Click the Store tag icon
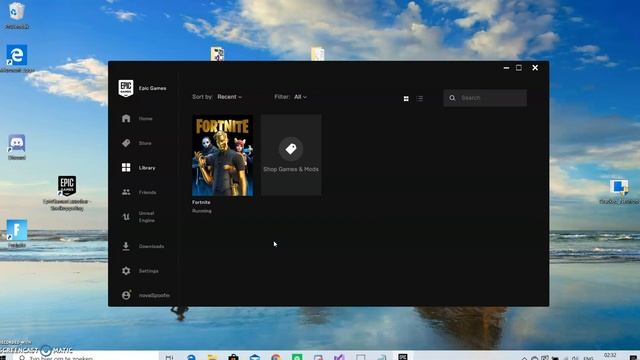 [126, 143]
